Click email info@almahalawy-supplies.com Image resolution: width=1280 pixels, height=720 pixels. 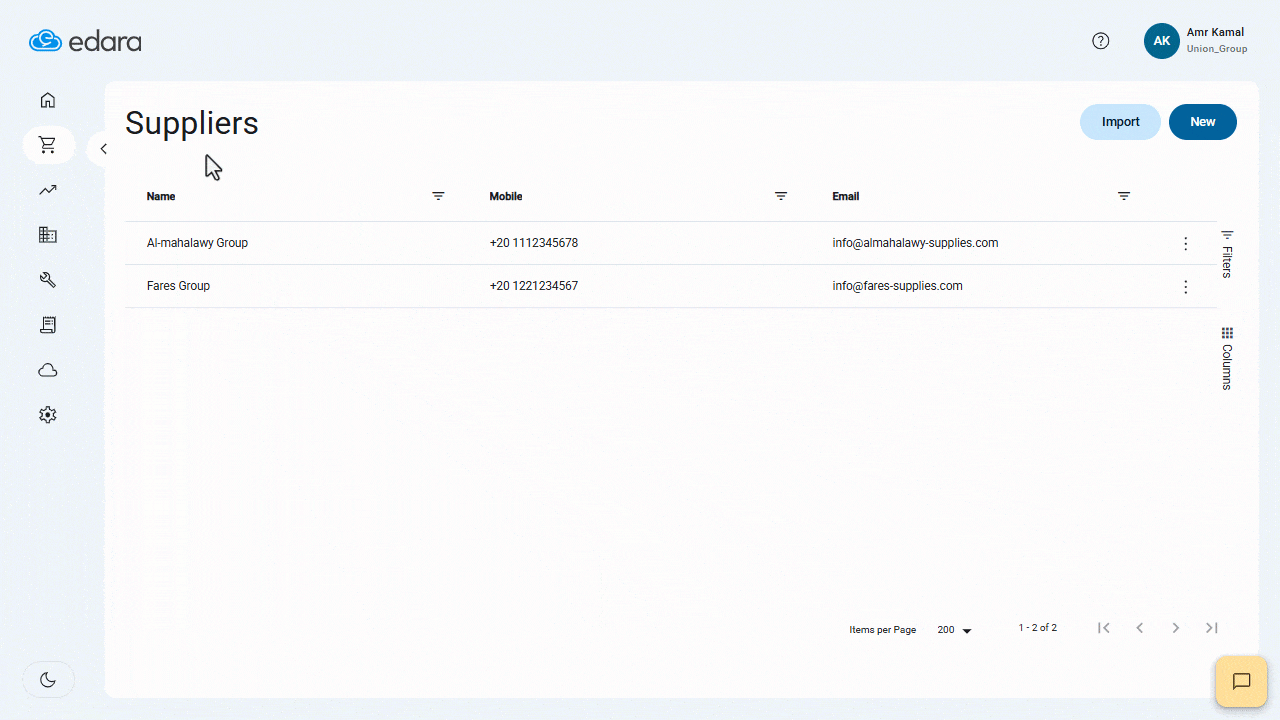(915, 243)
